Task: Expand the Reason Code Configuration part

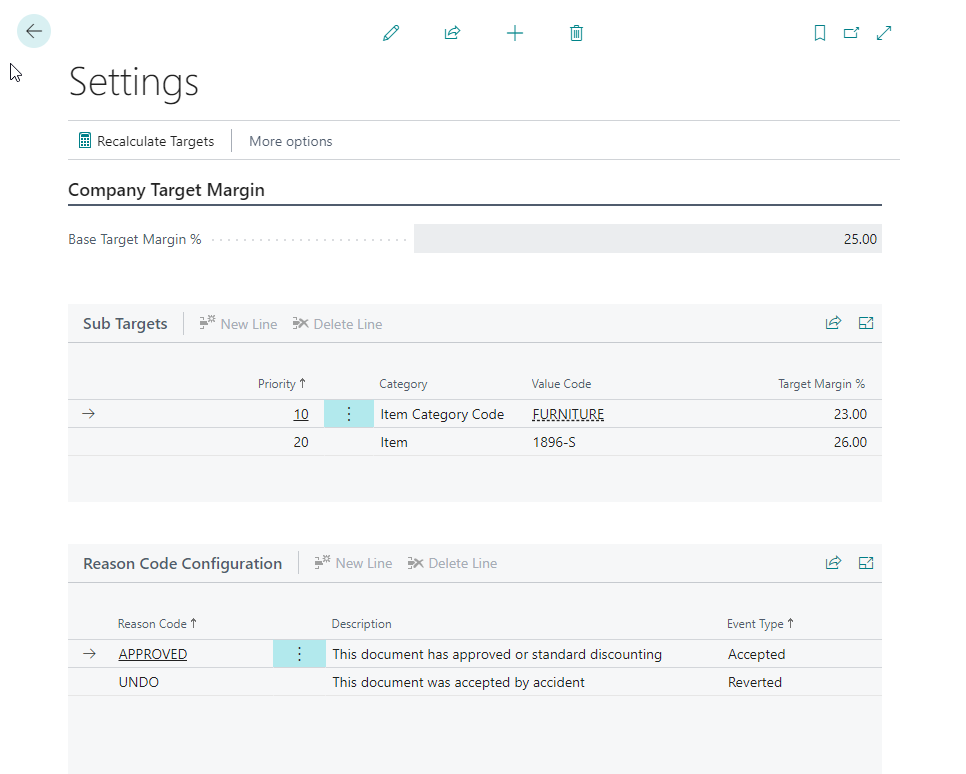Action: (866, 563)
